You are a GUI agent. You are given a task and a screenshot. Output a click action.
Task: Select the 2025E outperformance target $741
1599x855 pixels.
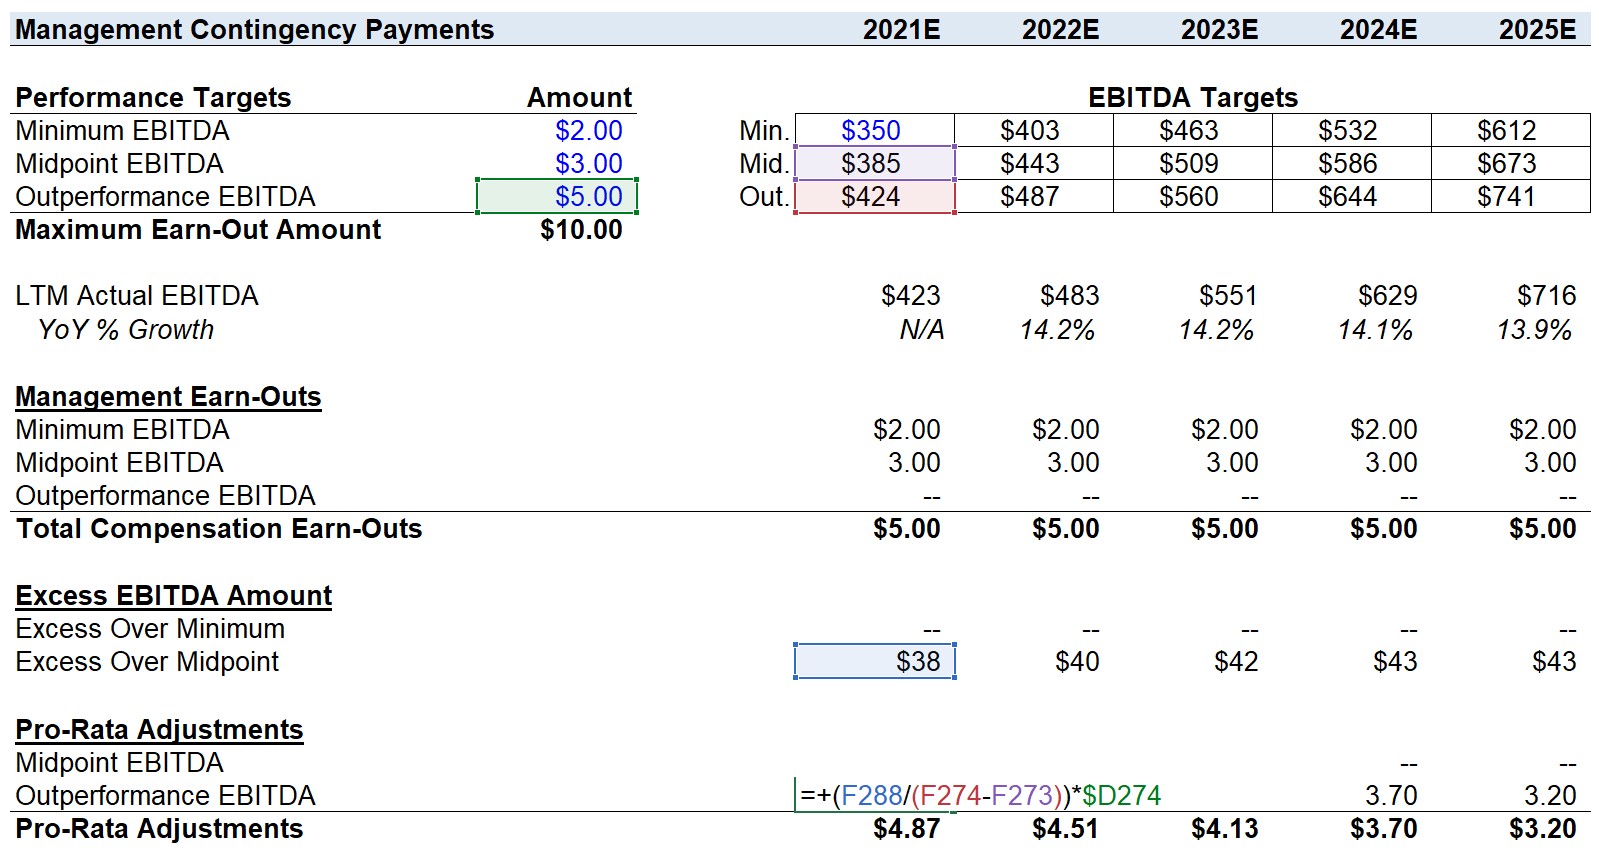[x=1511, y=196]
